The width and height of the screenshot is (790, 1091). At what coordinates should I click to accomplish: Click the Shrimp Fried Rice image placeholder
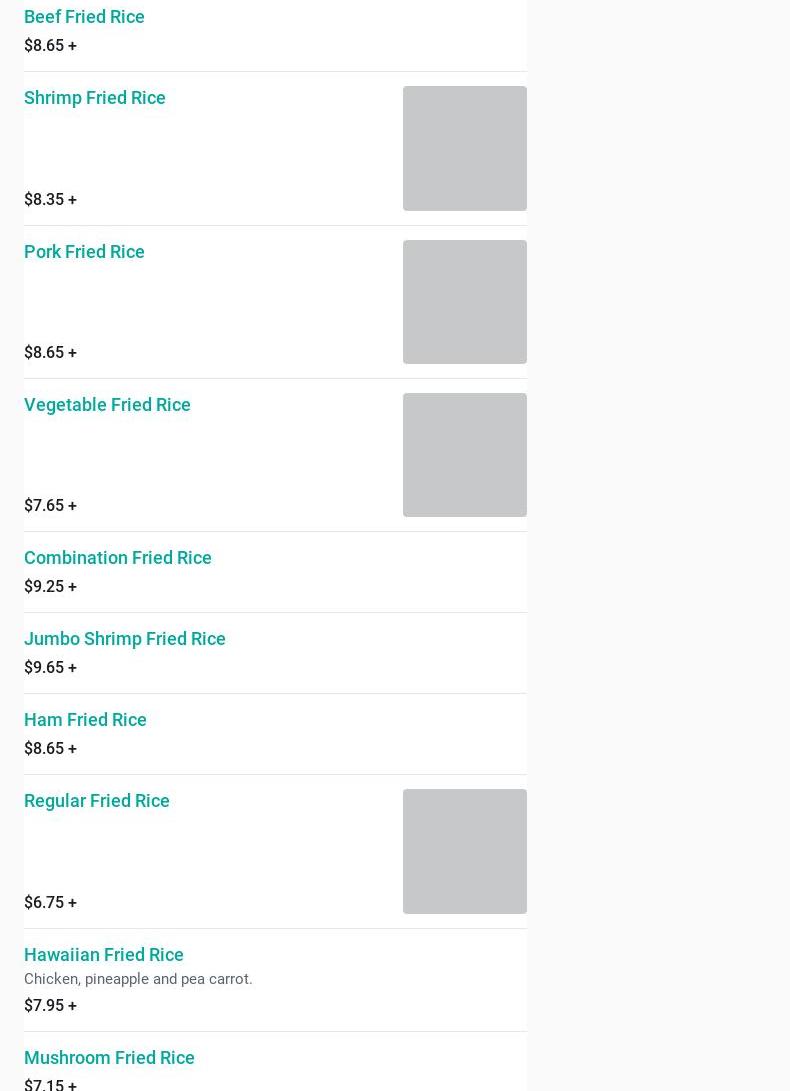464,149
